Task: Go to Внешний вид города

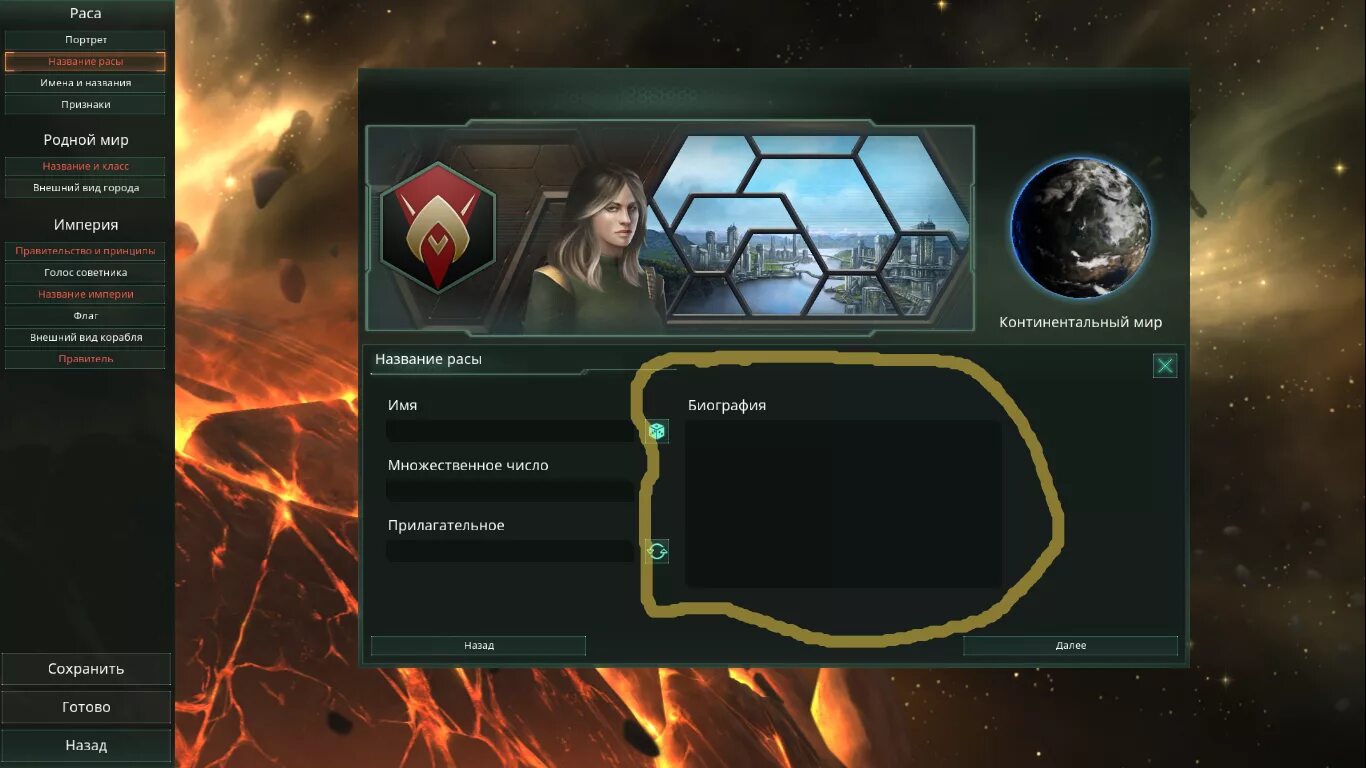Action: (x=86, y=188)
